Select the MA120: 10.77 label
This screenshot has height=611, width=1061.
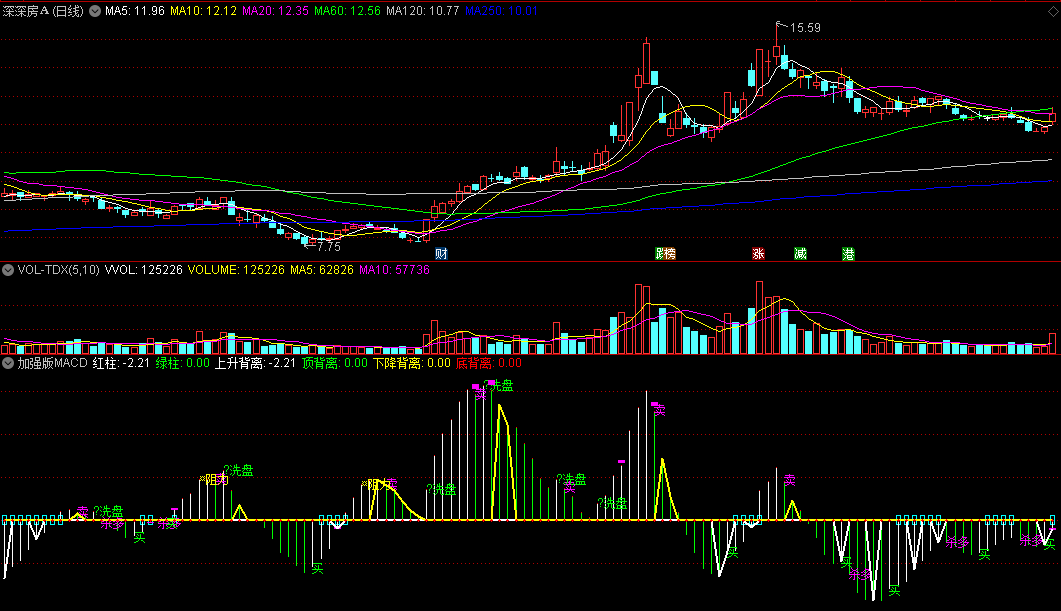422,11
